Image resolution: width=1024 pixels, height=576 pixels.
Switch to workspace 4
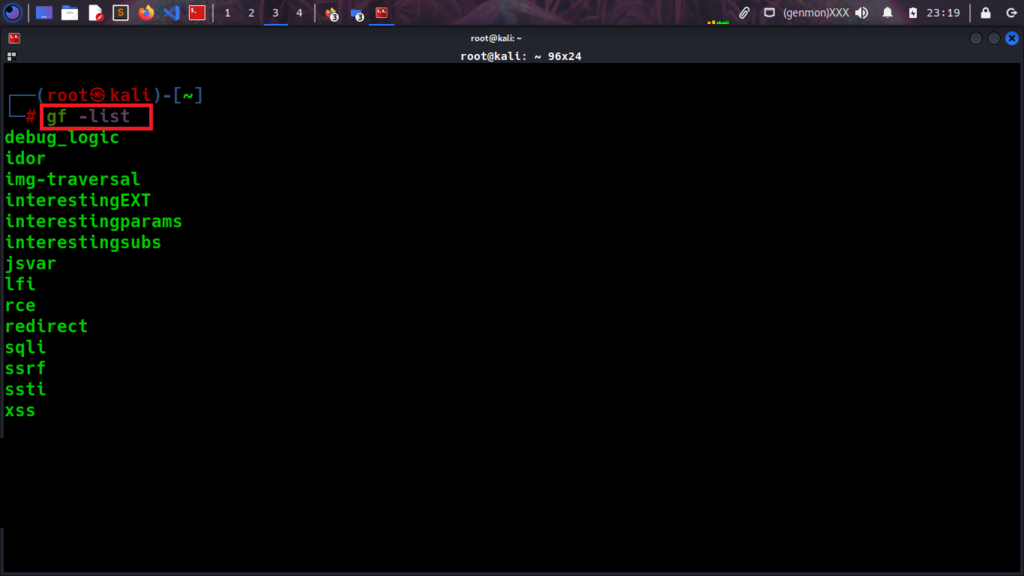pos(299,13)
